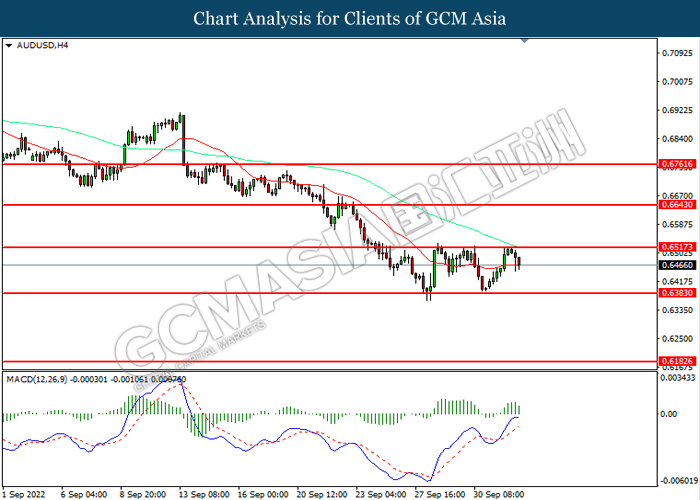Viewport: 700px width, 500px height.
Task: Select the 0.66430 red price label
Action: pos(677,205)
